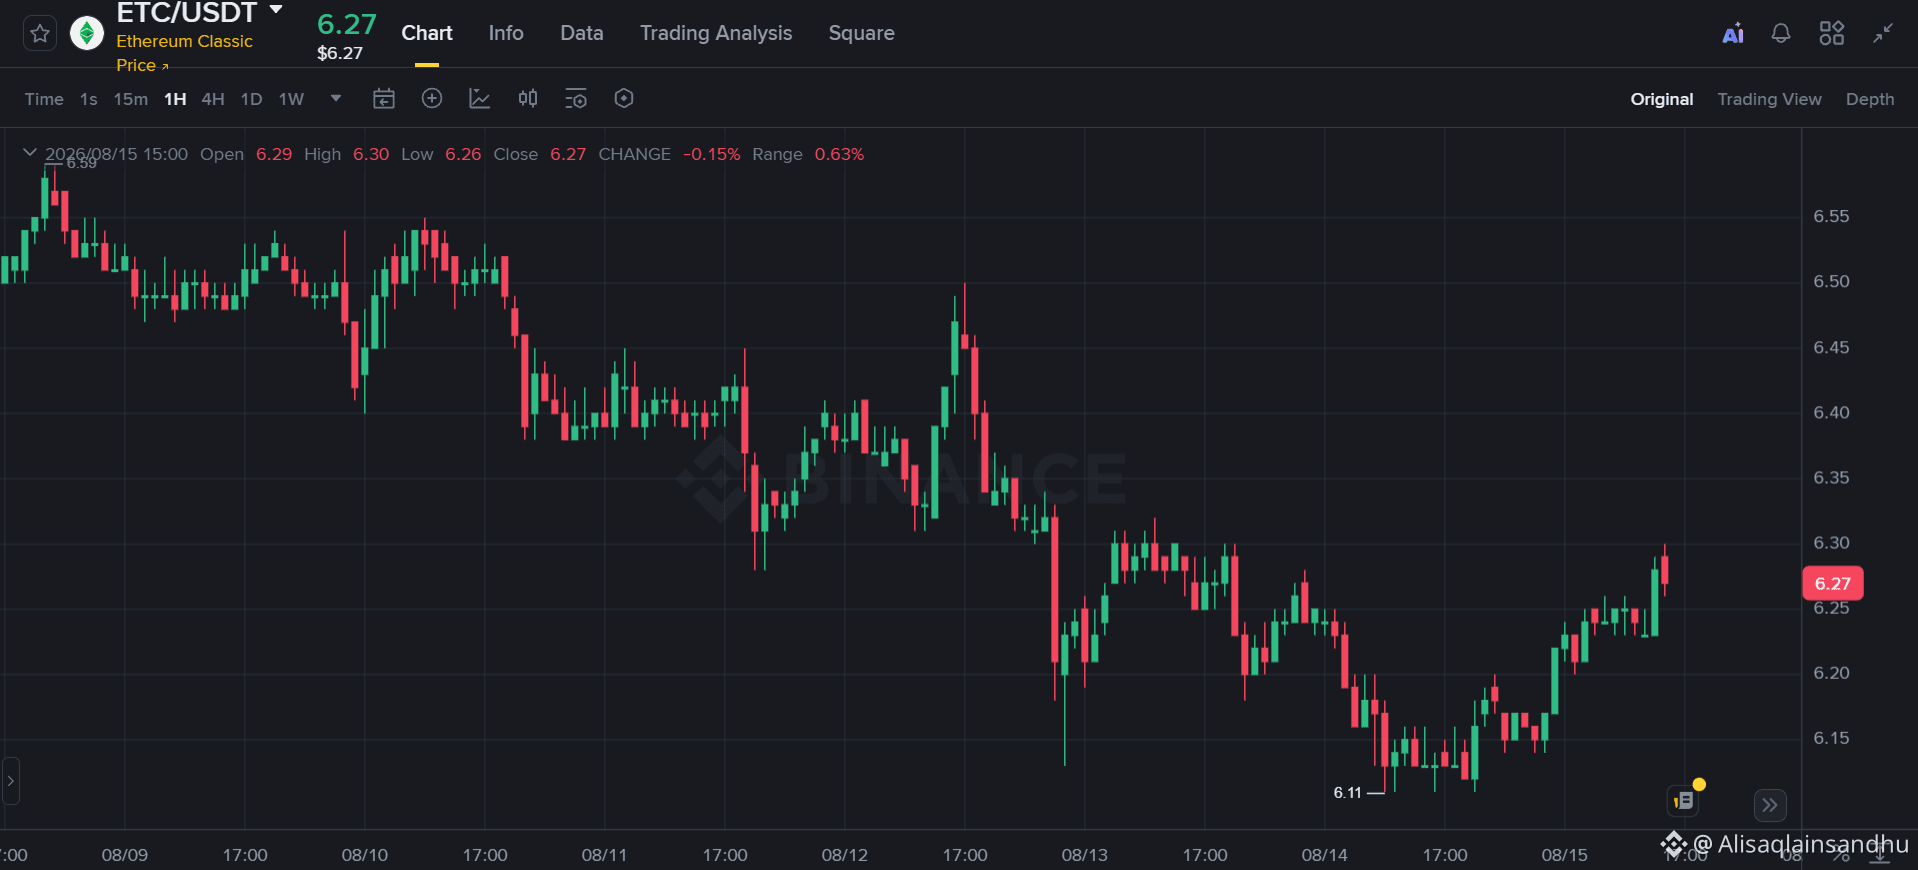
Task: Open the Info tab
Action: (x=506, y=33)
